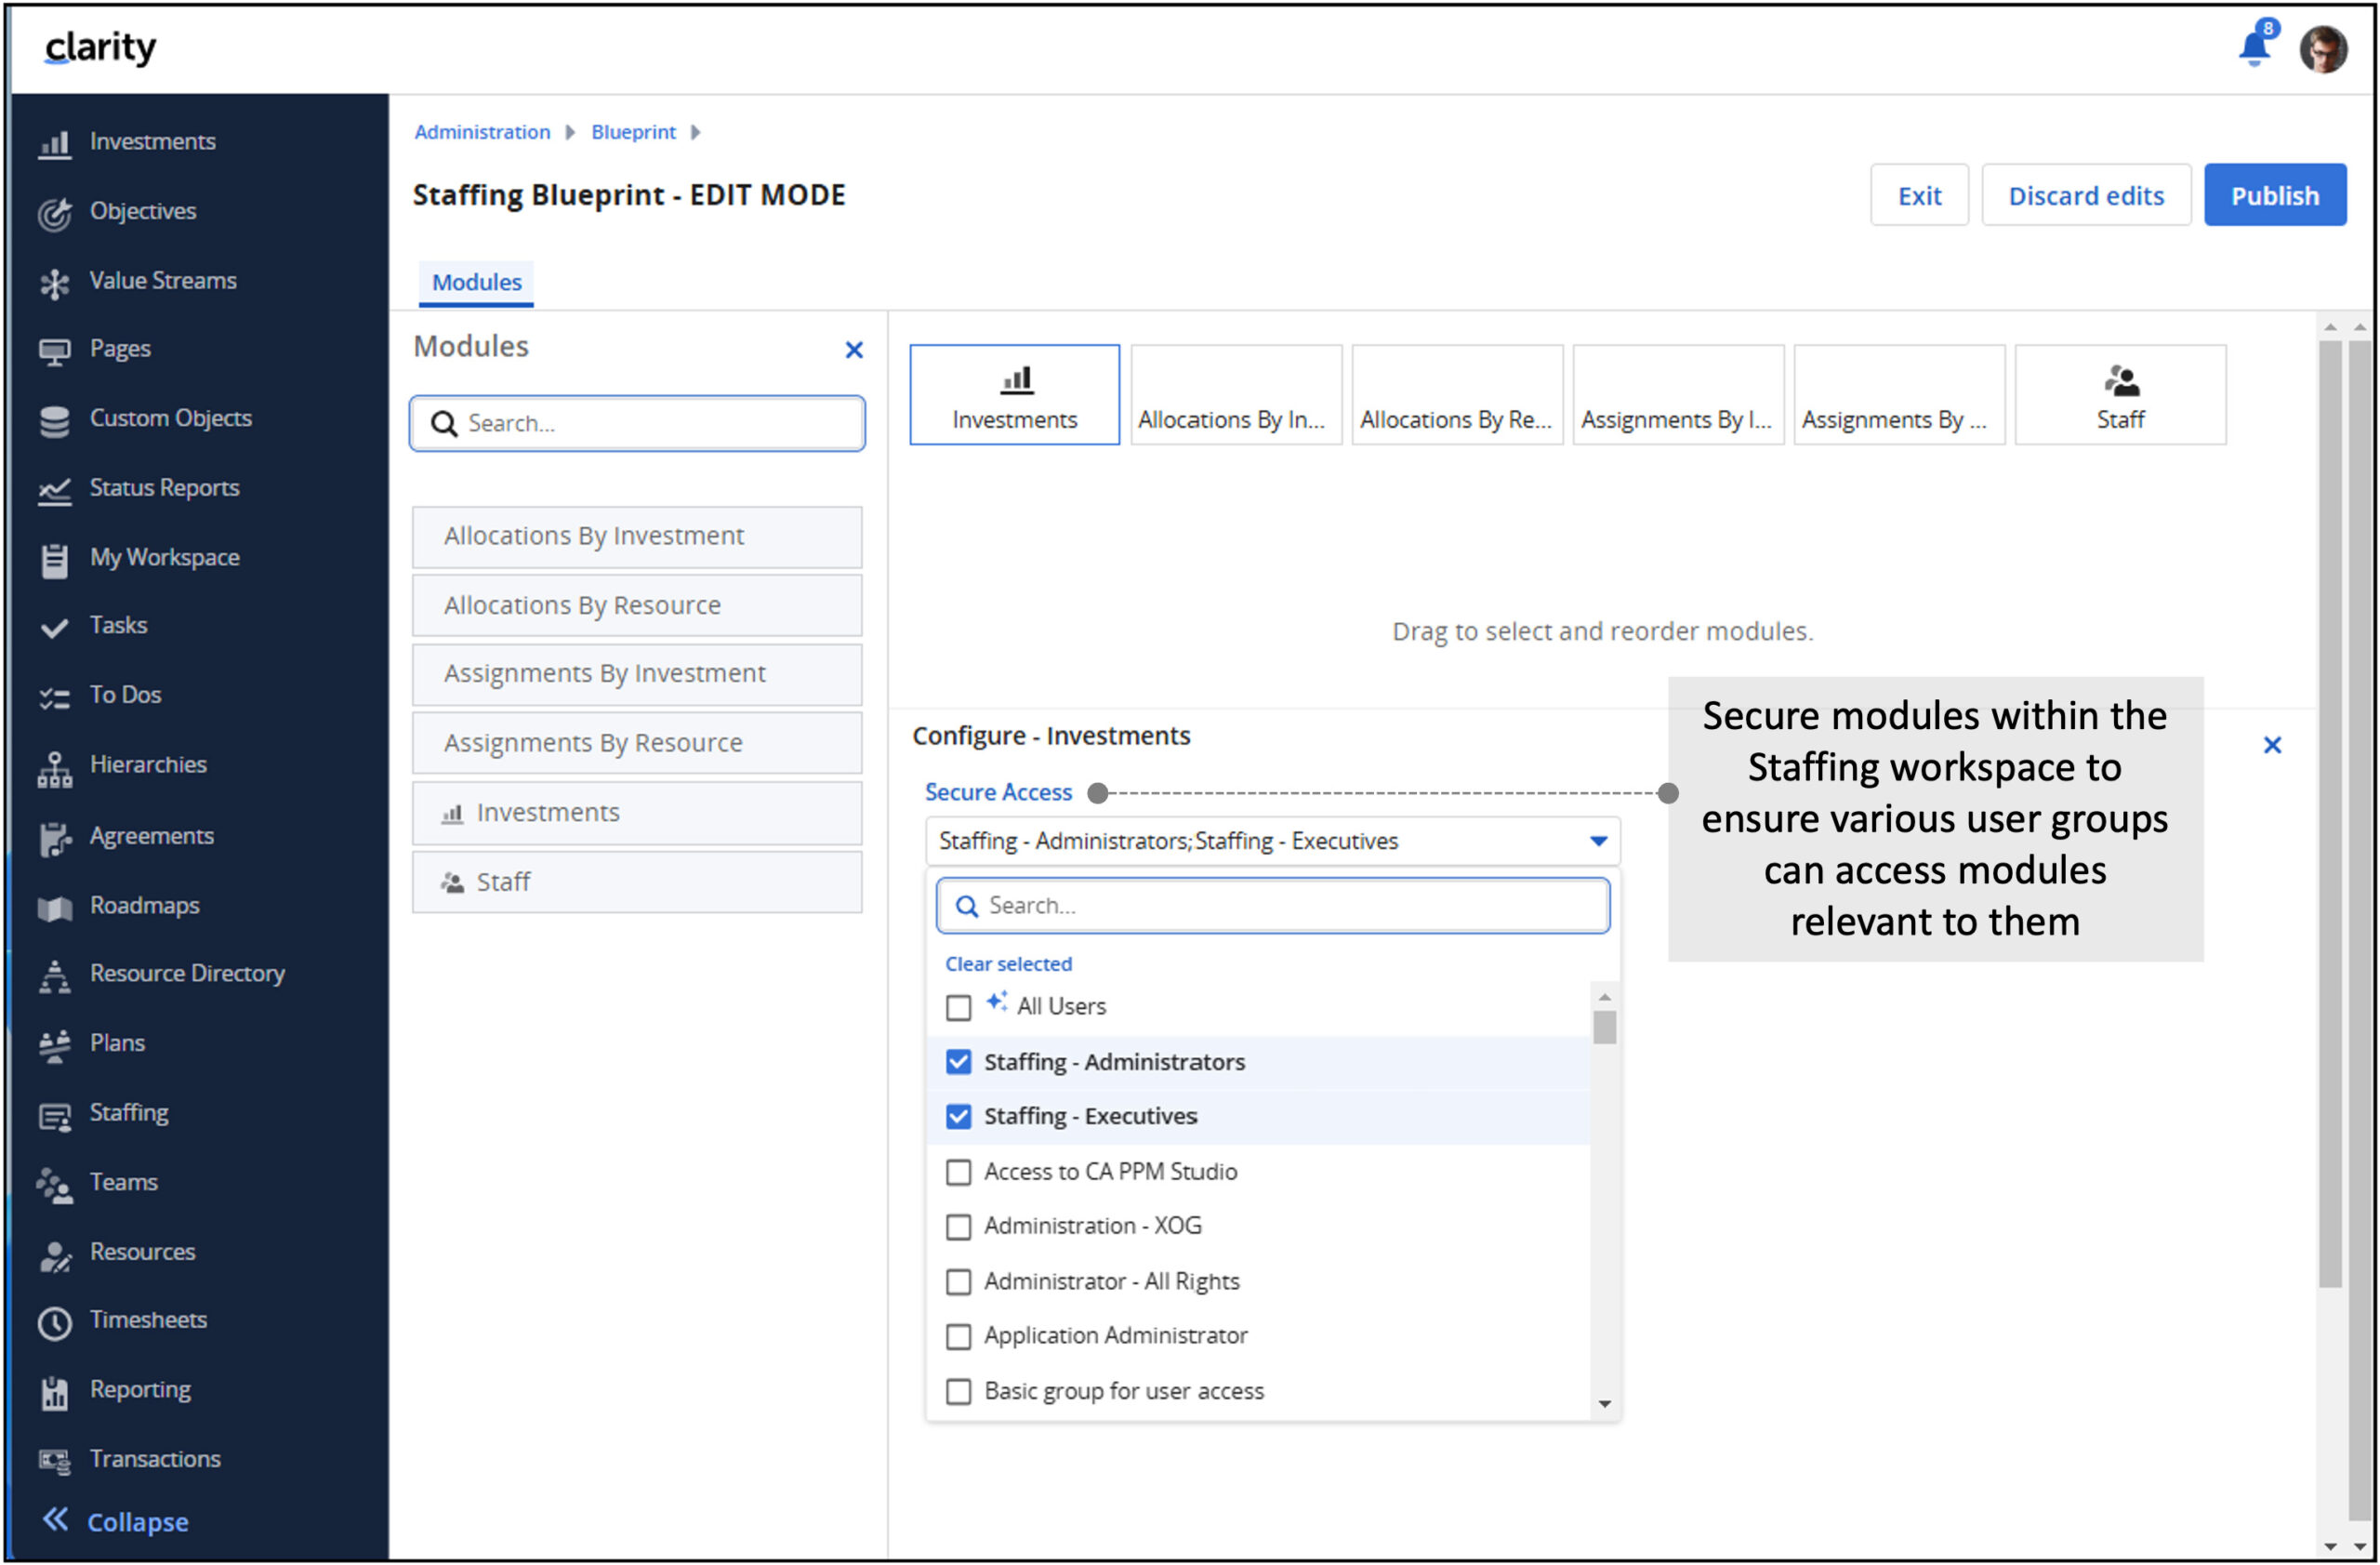Image resolution: width=2380 pixels, height=1565 pixels.
Task: Click breadcrumb arrow after Administration
Action: [x=570, y=132]
